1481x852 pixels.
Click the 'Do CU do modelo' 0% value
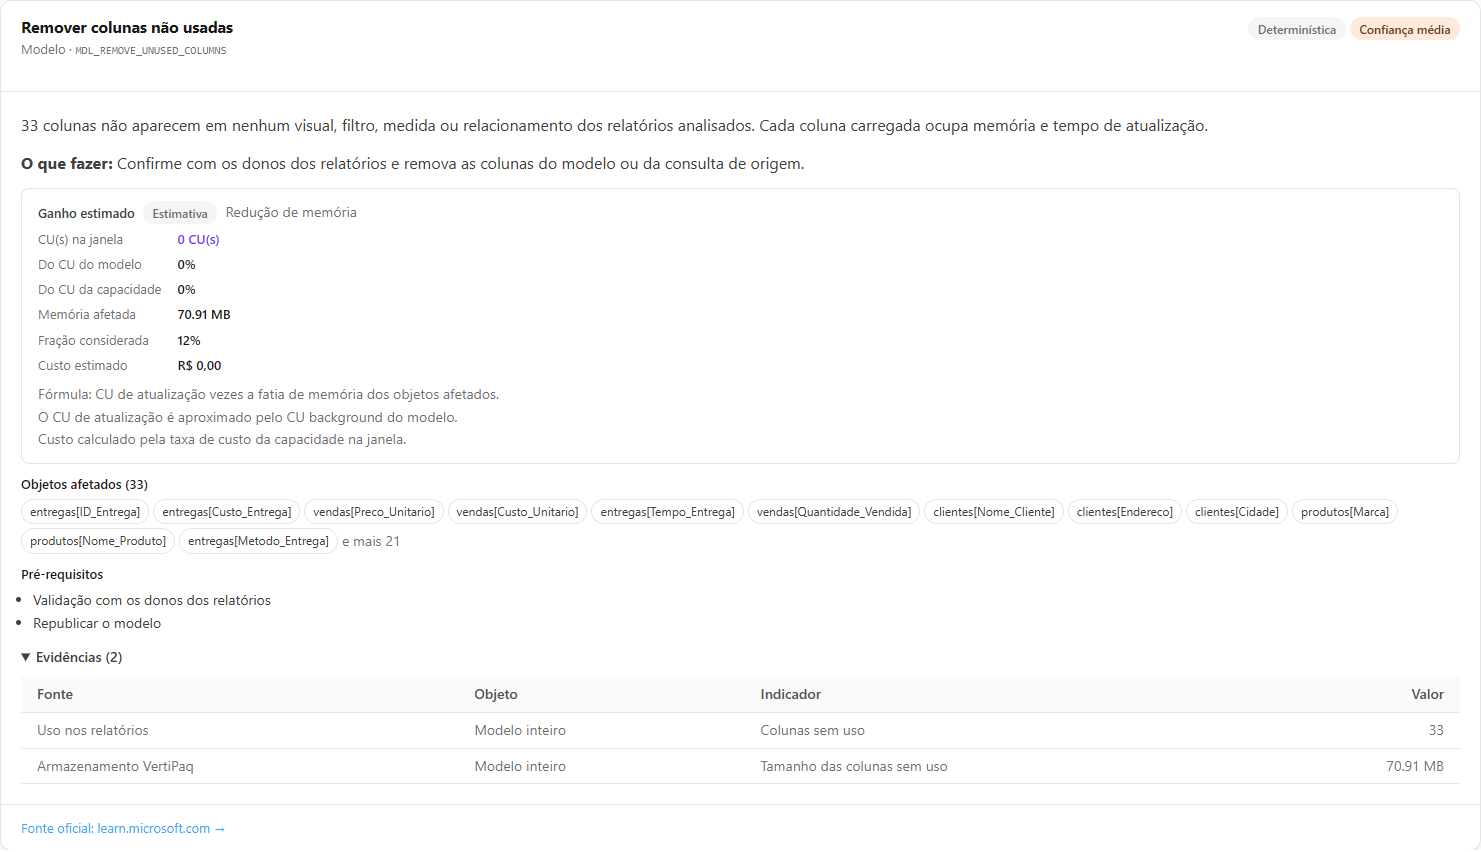tap(186, 265)
